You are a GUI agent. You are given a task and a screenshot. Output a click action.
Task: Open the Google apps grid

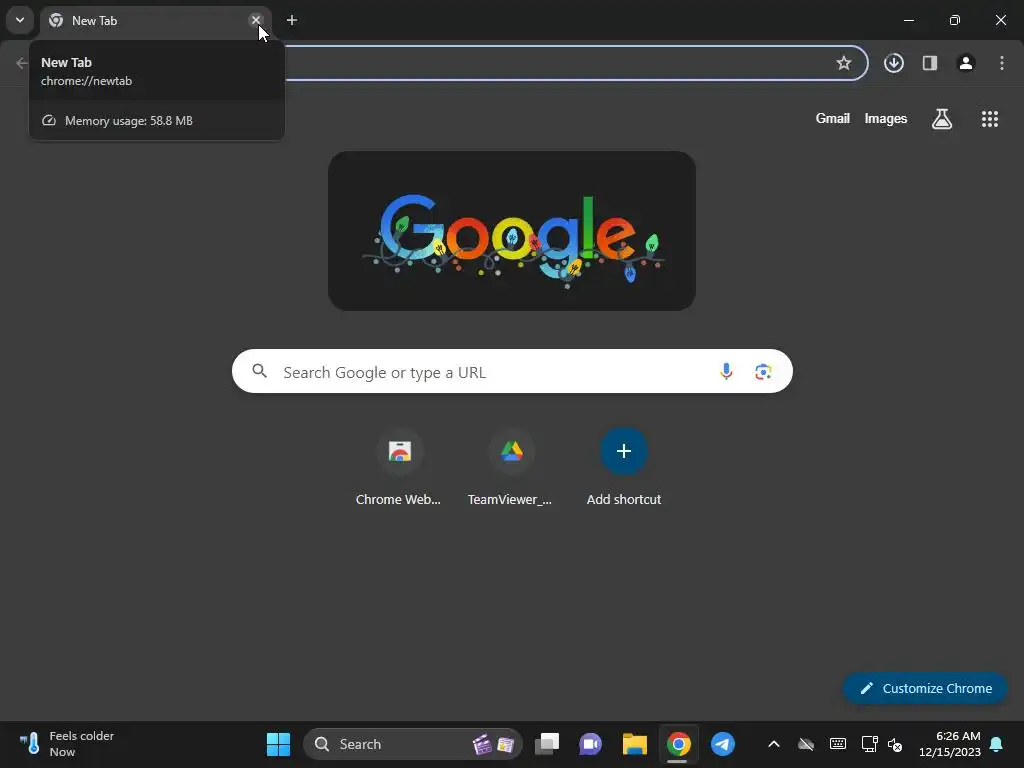[x=990, y=118]
